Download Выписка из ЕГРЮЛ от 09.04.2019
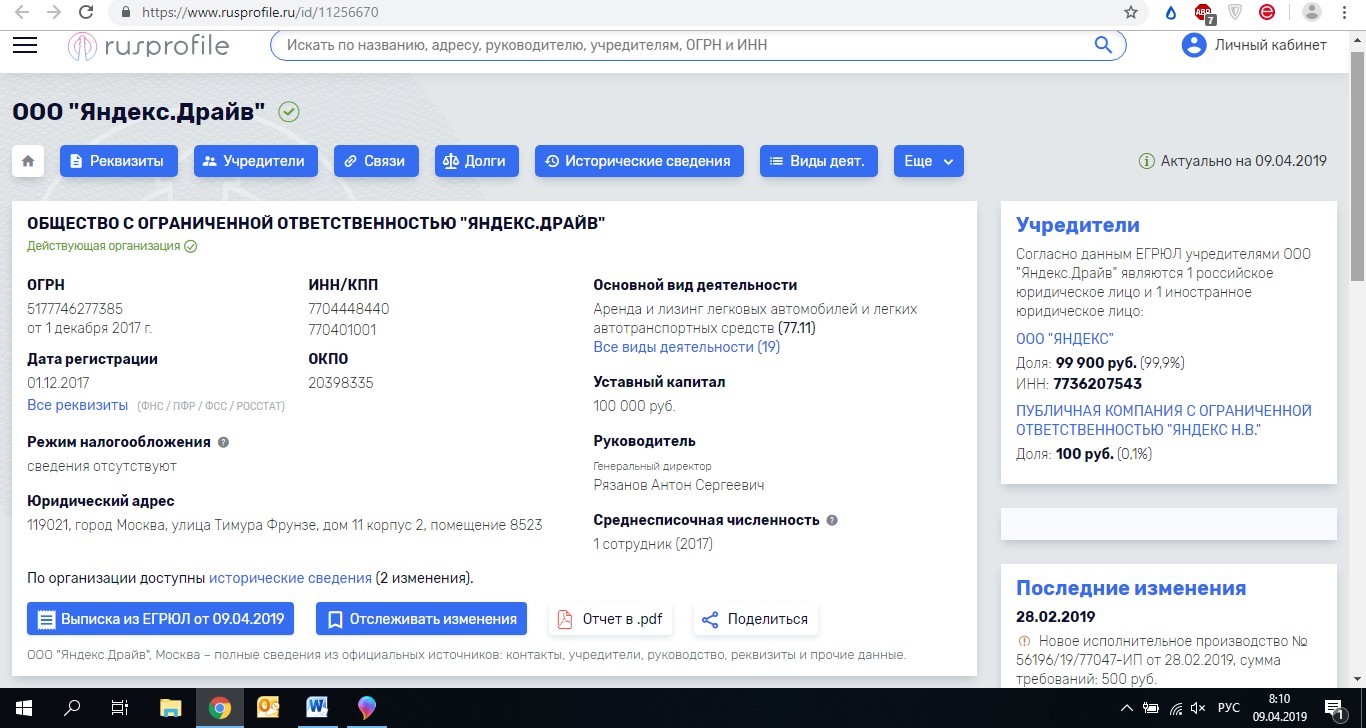Screen dimensions: 1366x728 point(161,619)
